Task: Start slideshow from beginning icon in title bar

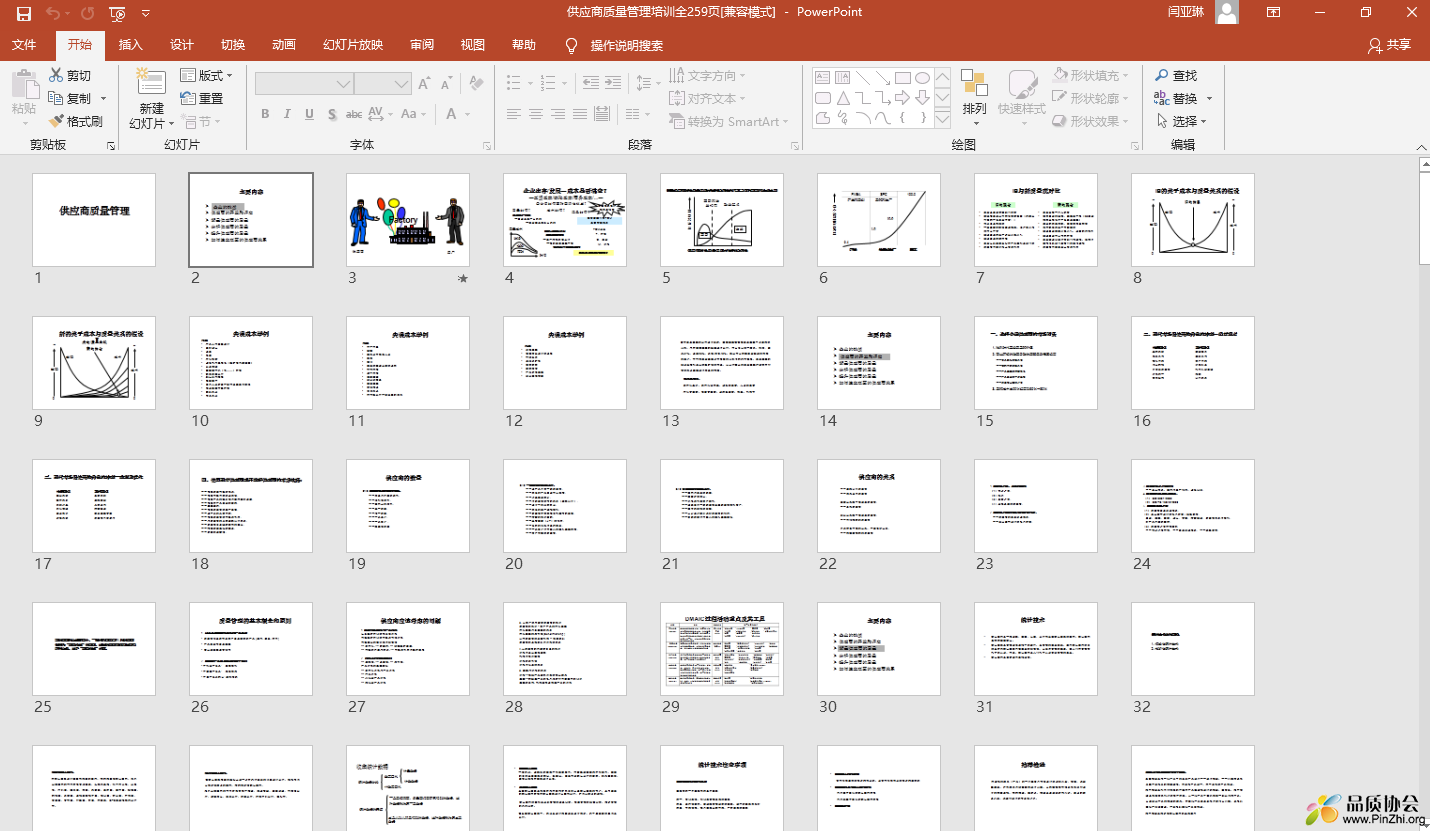Action: point(118,13)
